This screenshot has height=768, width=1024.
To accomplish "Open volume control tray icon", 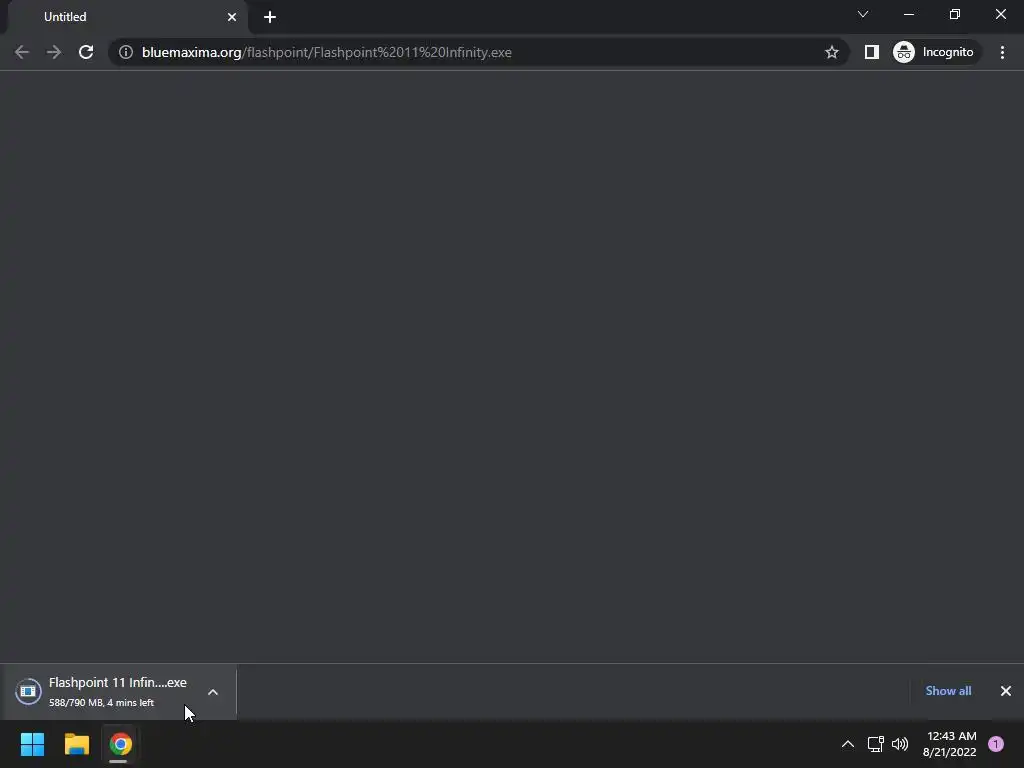I will tap(900, 744).
